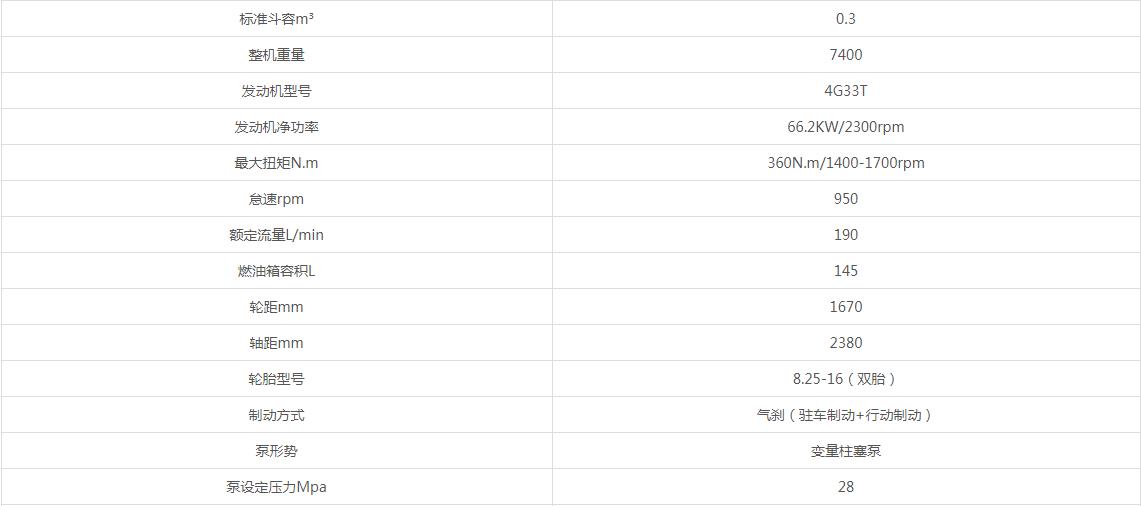Click the 泵设定压力Mpa label

277,487
